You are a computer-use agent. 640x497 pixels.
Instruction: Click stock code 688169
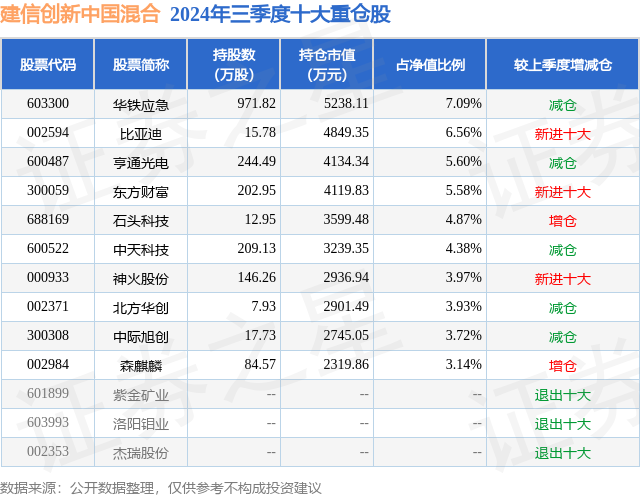(x=48, y=220)
